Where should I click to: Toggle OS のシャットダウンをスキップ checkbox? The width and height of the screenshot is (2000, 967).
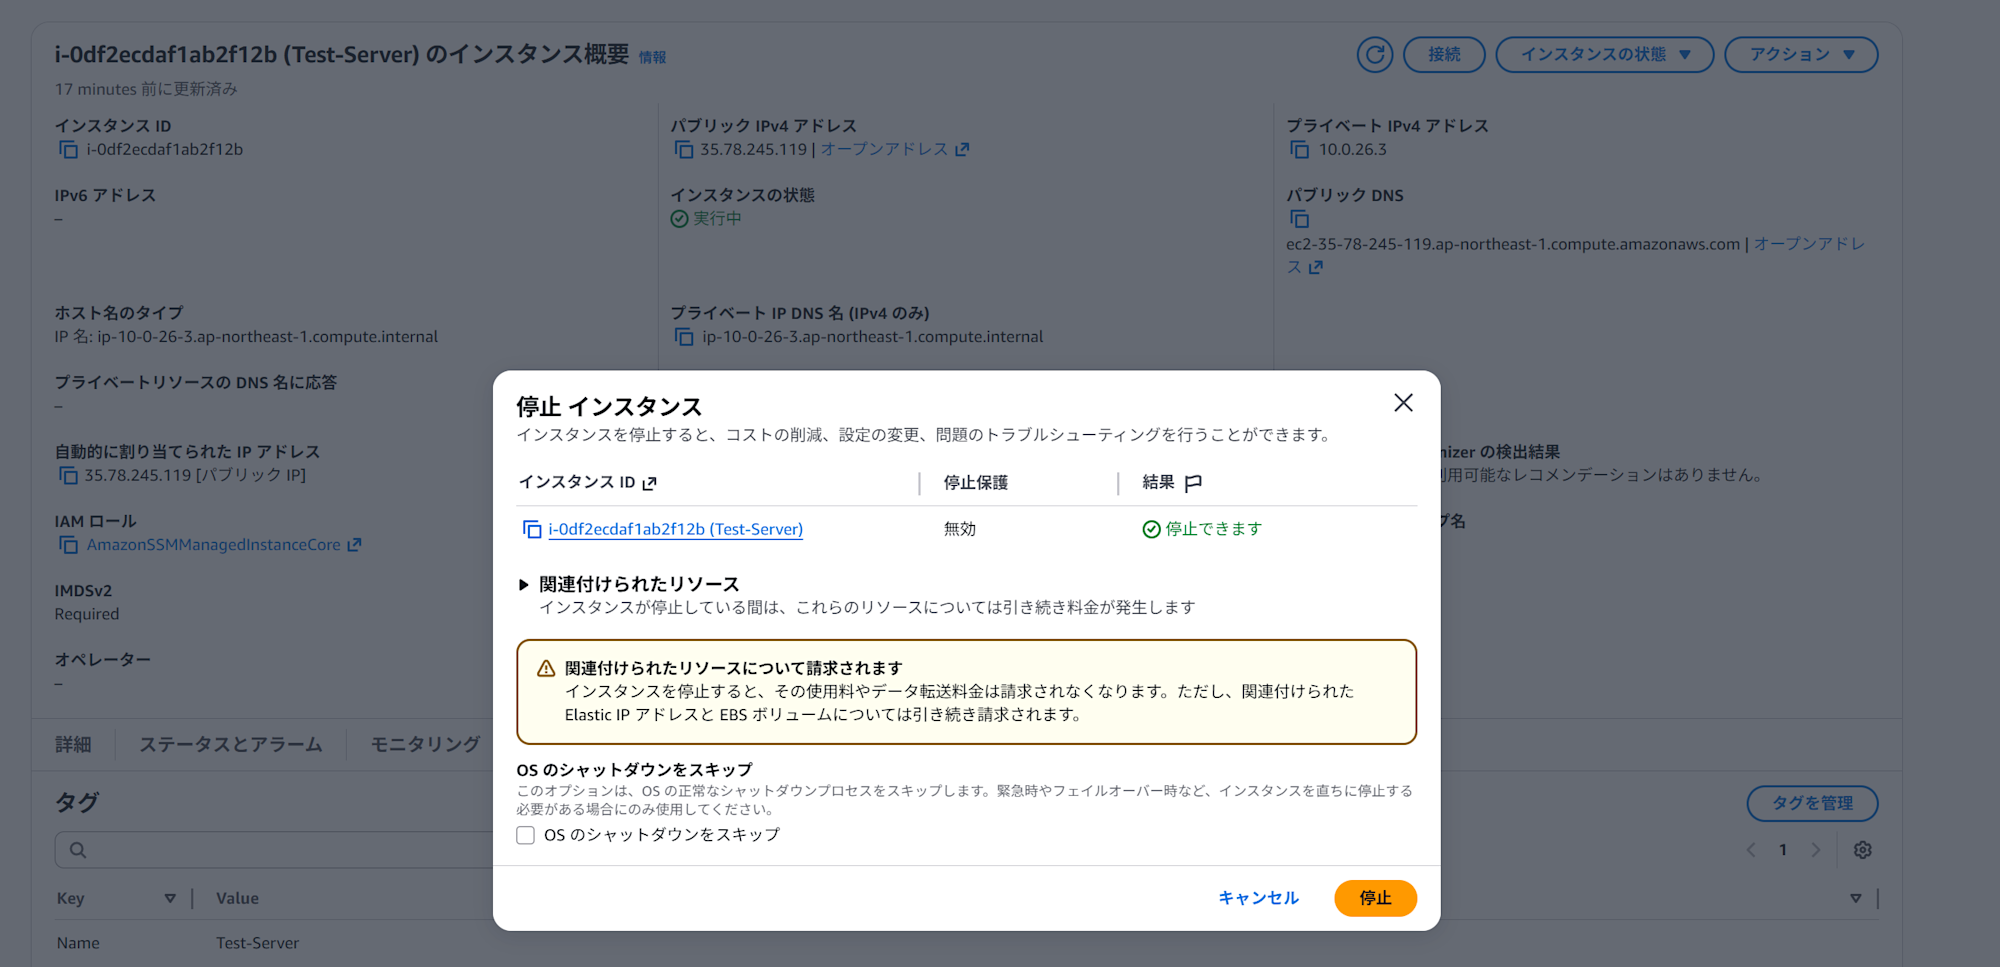tap(526, 835)
